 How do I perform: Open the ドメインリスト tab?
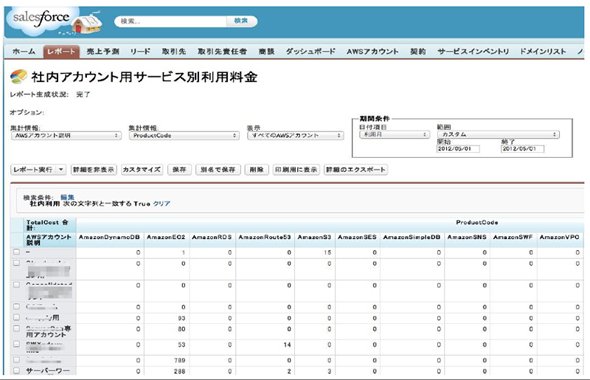click(x=543, y=52)
